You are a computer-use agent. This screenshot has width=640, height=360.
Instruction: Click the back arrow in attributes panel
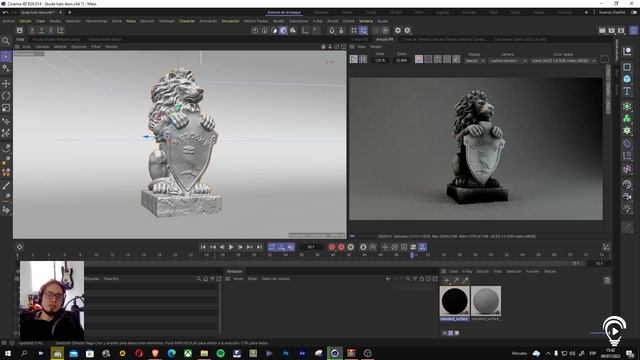[388, 279]
